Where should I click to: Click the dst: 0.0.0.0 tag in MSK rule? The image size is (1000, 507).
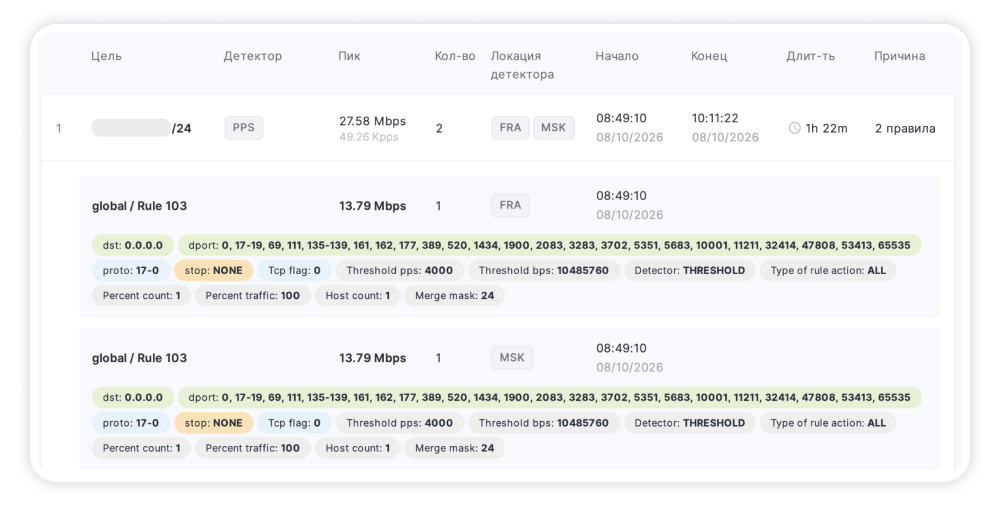click(x=133, y=397)
